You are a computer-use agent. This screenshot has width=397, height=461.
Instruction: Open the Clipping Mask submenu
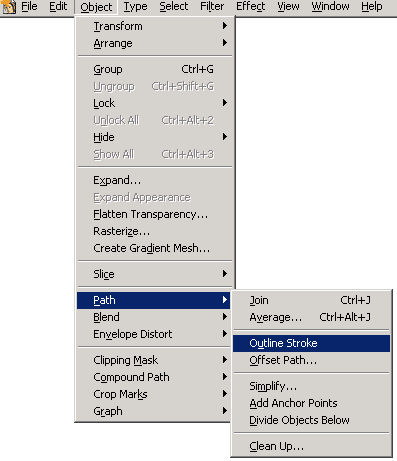pyautogui.click(x=154, y=360)
